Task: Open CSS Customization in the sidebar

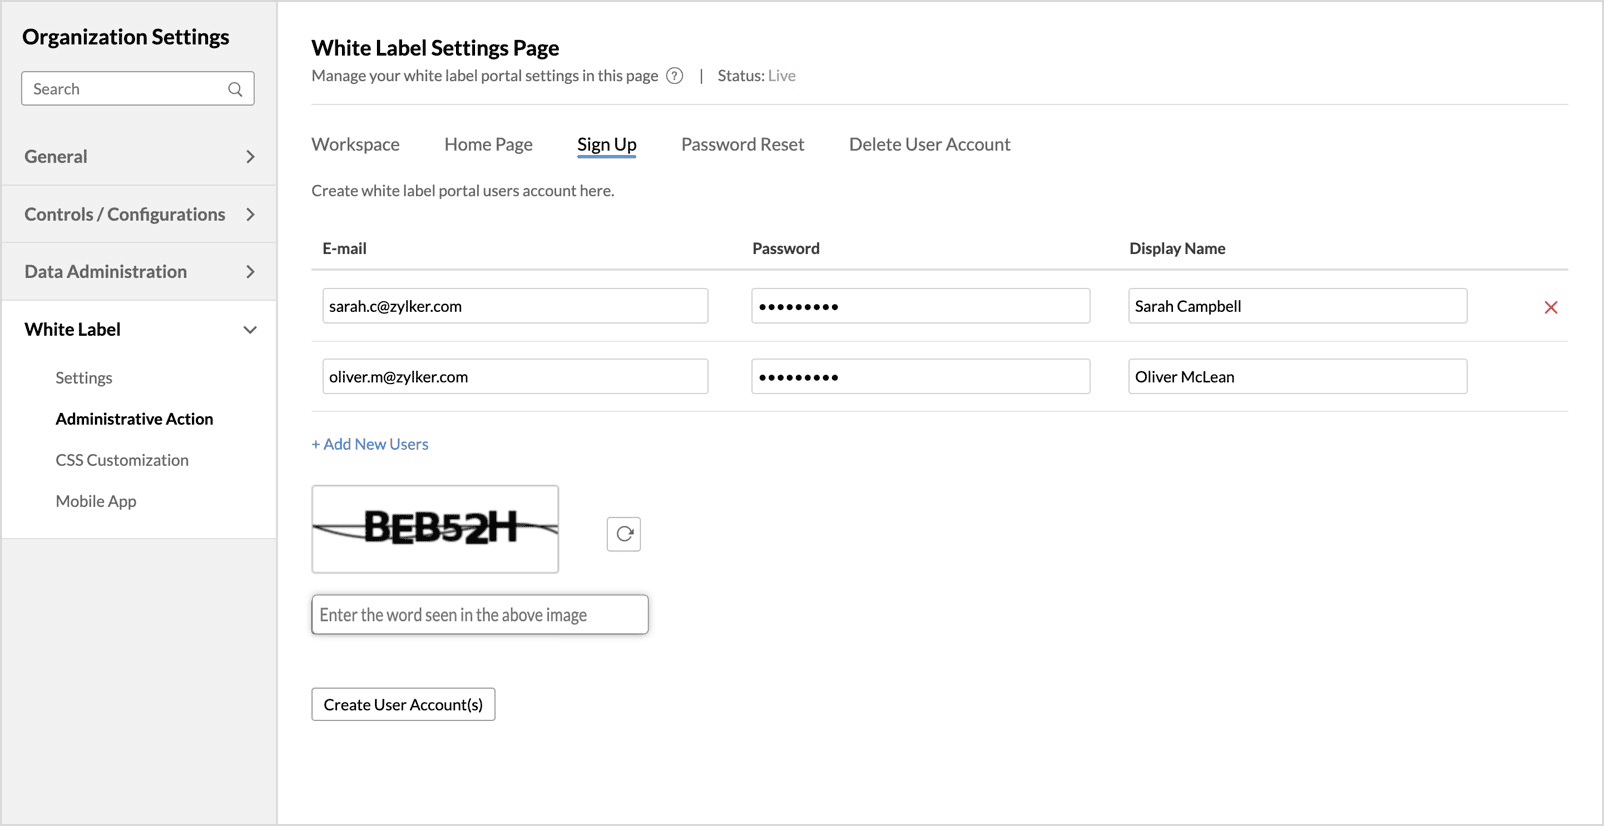Action: (122, 460)
